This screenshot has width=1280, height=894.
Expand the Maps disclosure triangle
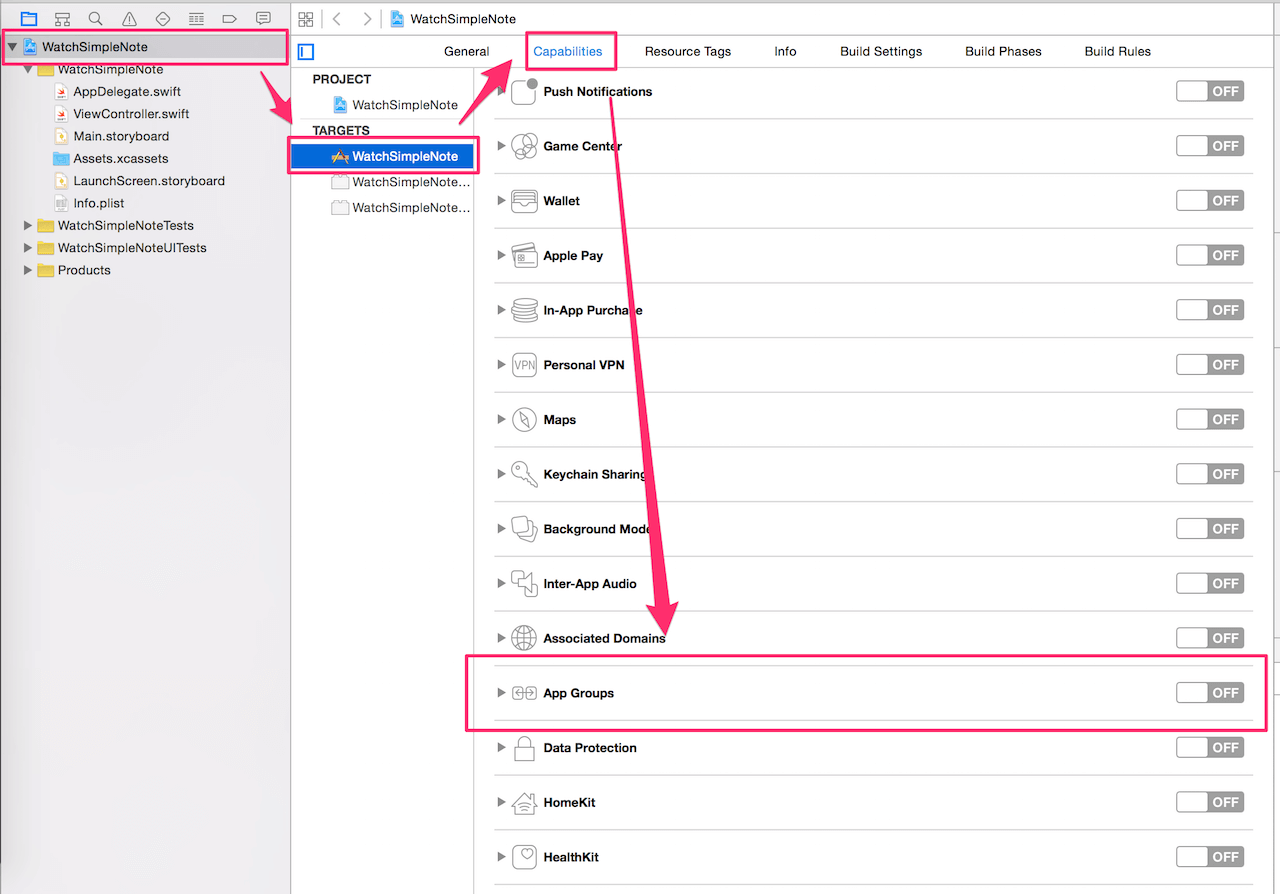[x=502, y=420]
